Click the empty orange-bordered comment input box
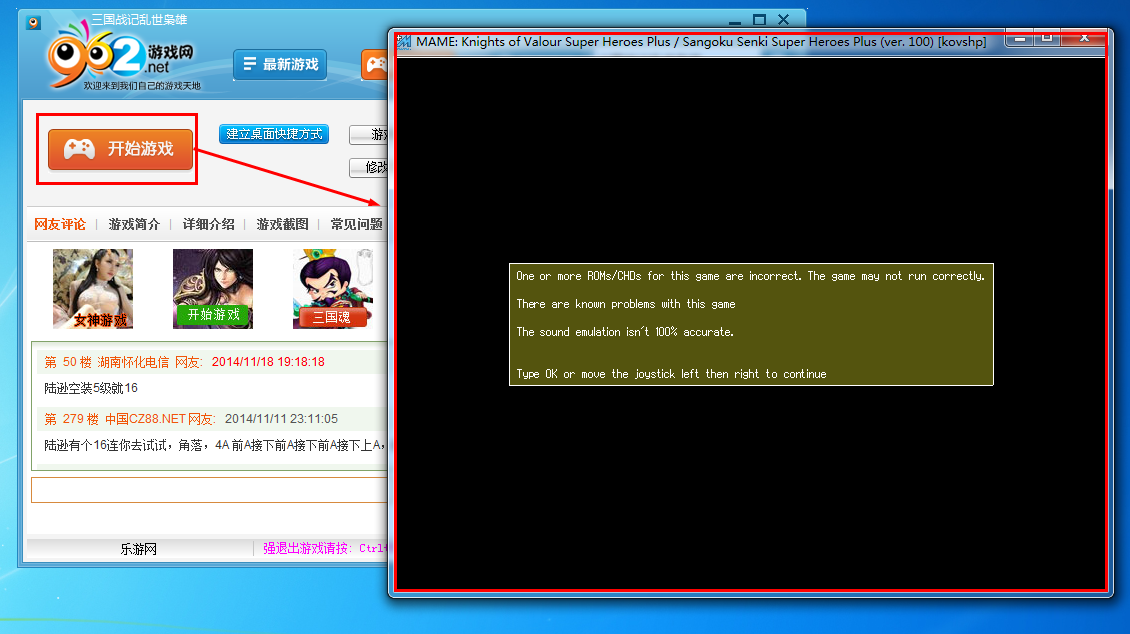 point(210,490)
